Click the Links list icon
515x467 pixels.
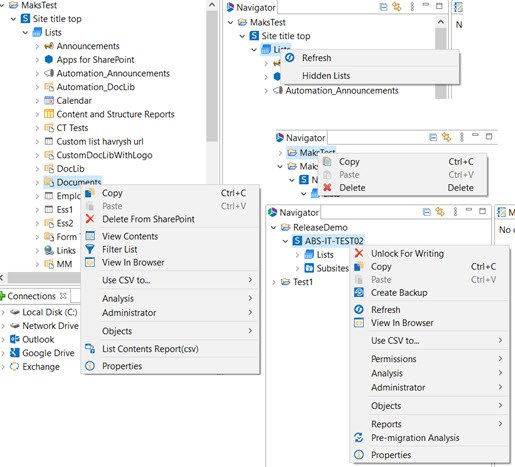(49, 250)
